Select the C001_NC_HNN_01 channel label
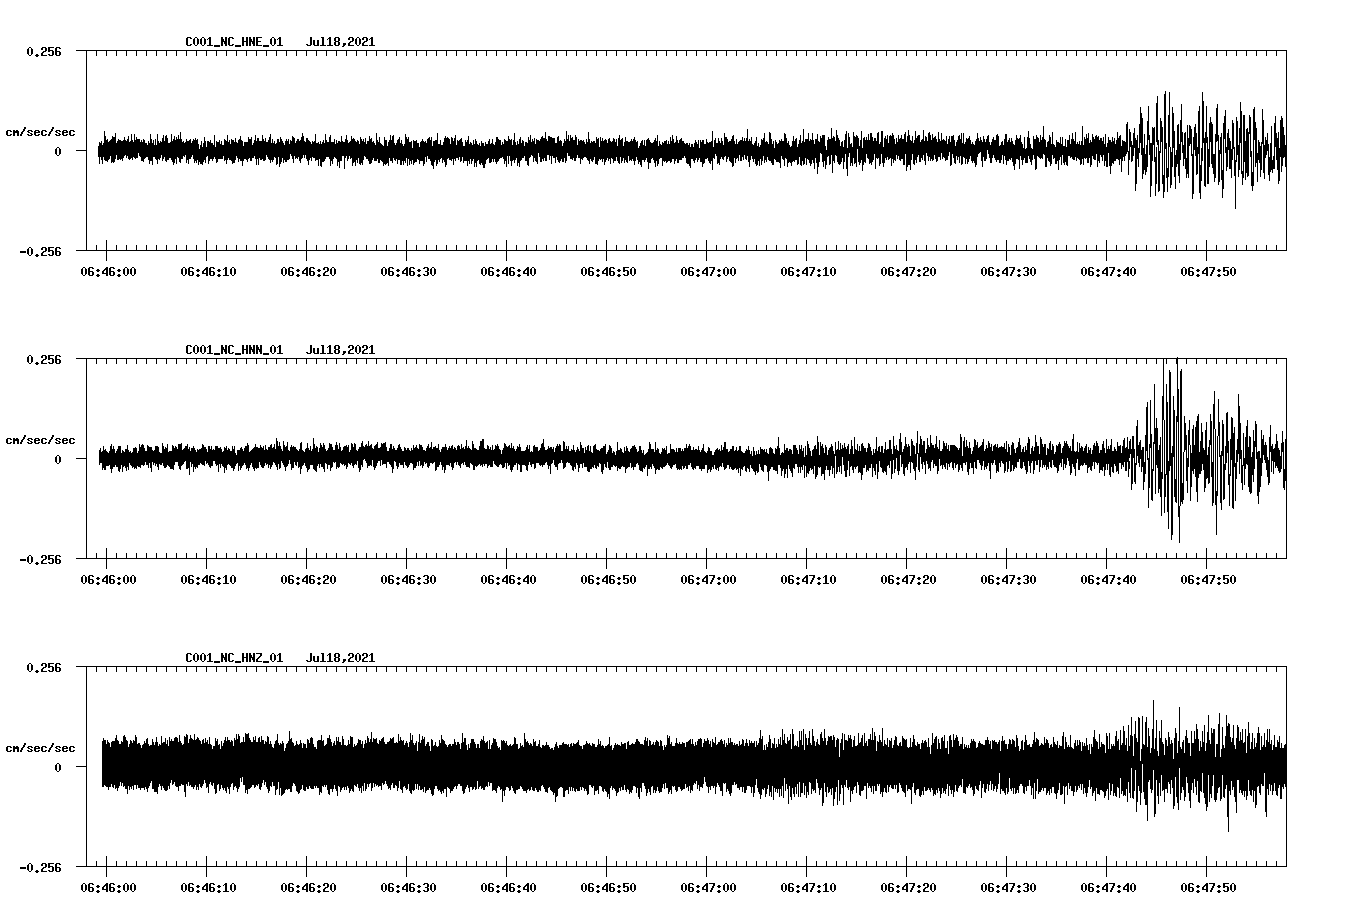The height and width of the screenshot is (924, 1358). pos(232,349)
